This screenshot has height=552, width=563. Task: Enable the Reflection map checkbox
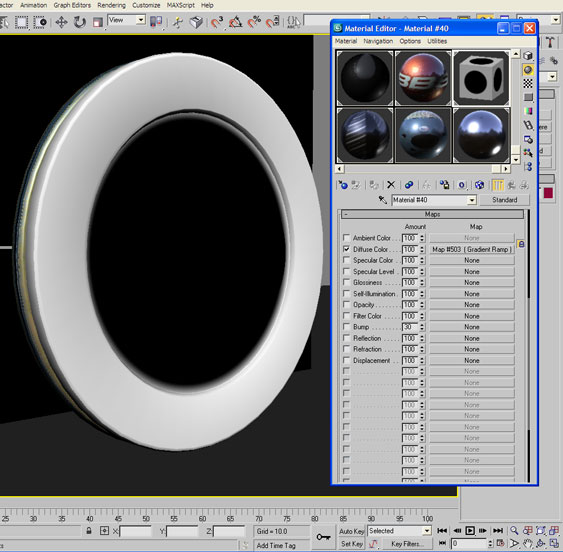click(346, 338)
